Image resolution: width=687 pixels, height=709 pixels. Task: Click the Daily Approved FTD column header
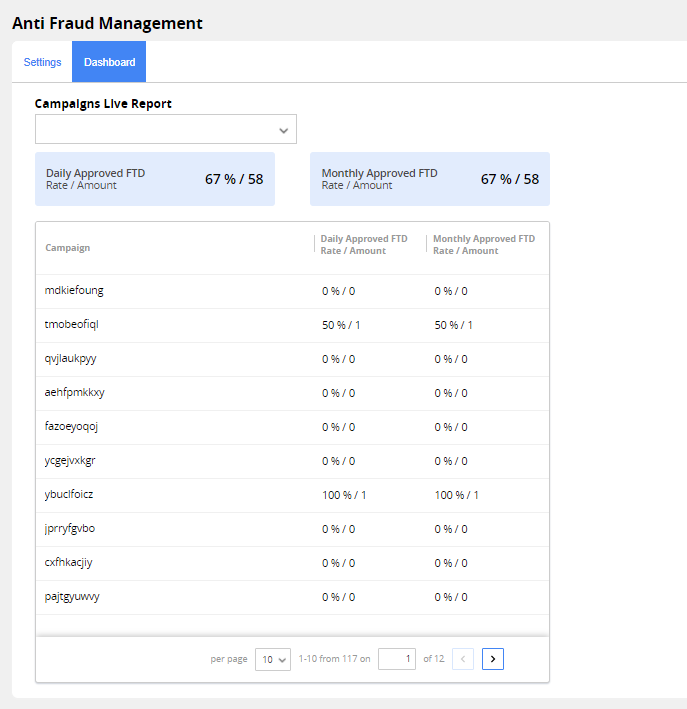pos(364,245)
